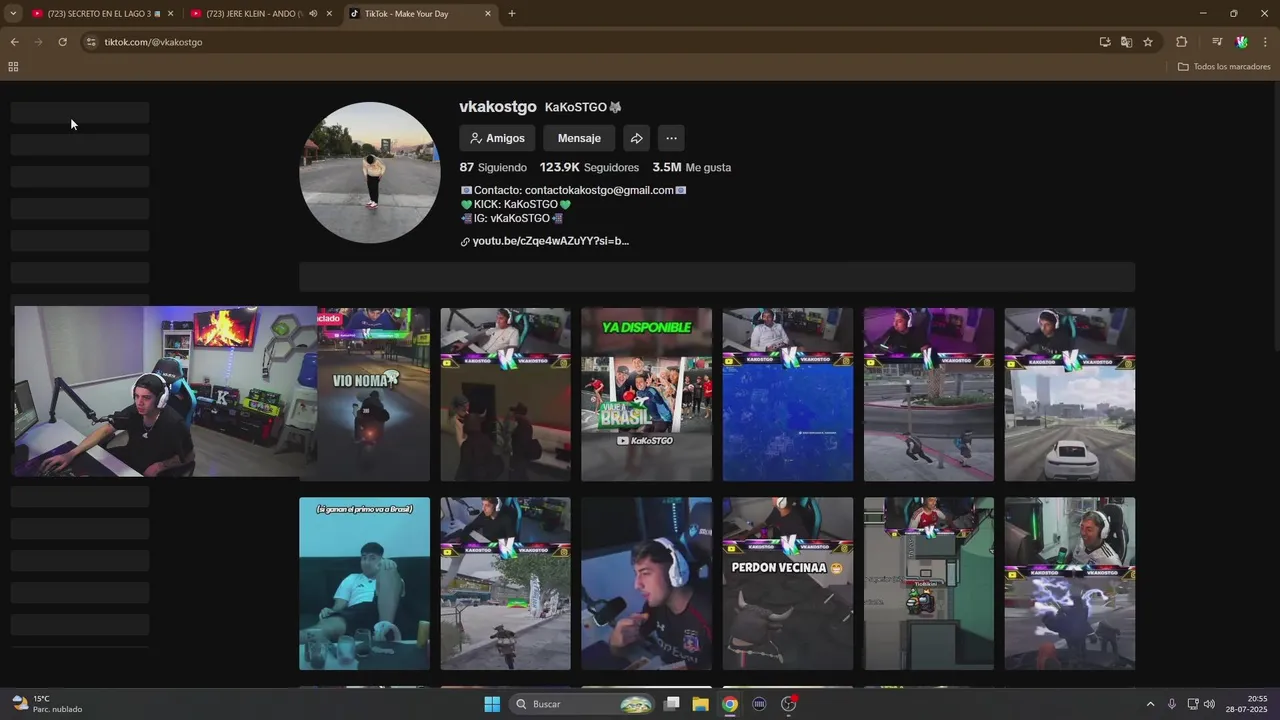Click the KICK: KaKoSTGO bio line
1280x720 pixels.
click(515, 204)
